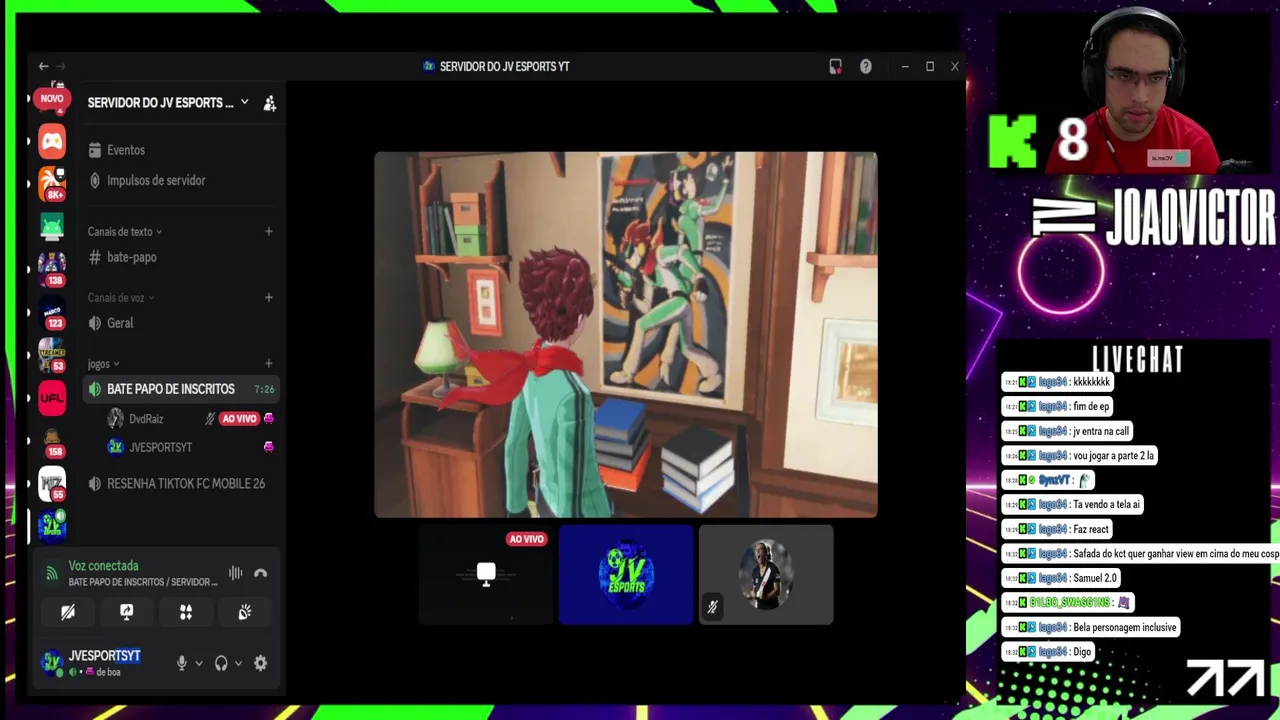The image size is (1280, 720).
Task: Toggle noise suppression waveform icon
Action: tap(235, 573)
